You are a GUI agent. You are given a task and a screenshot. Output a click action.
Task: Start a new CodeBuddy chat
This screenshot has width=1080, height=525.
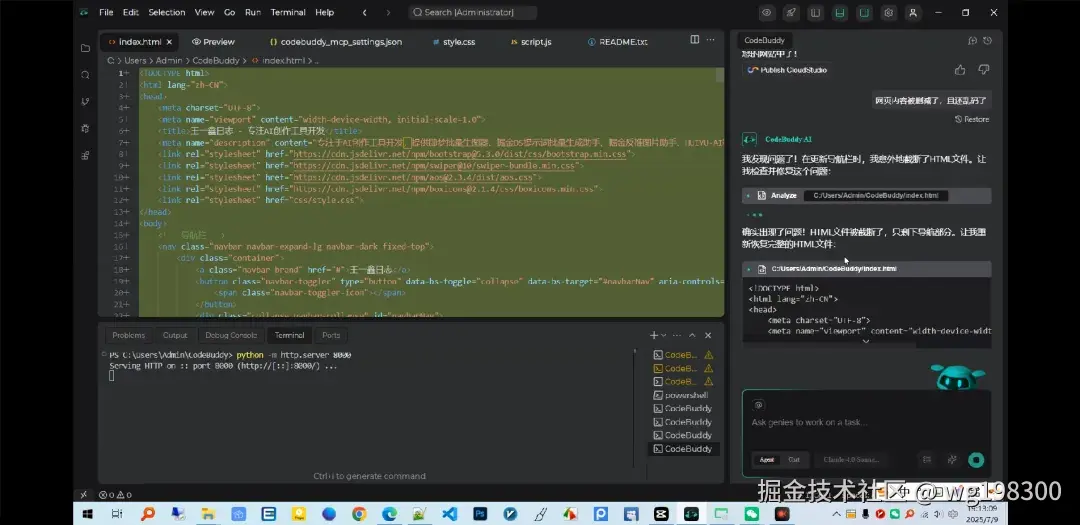click(973, 41)
